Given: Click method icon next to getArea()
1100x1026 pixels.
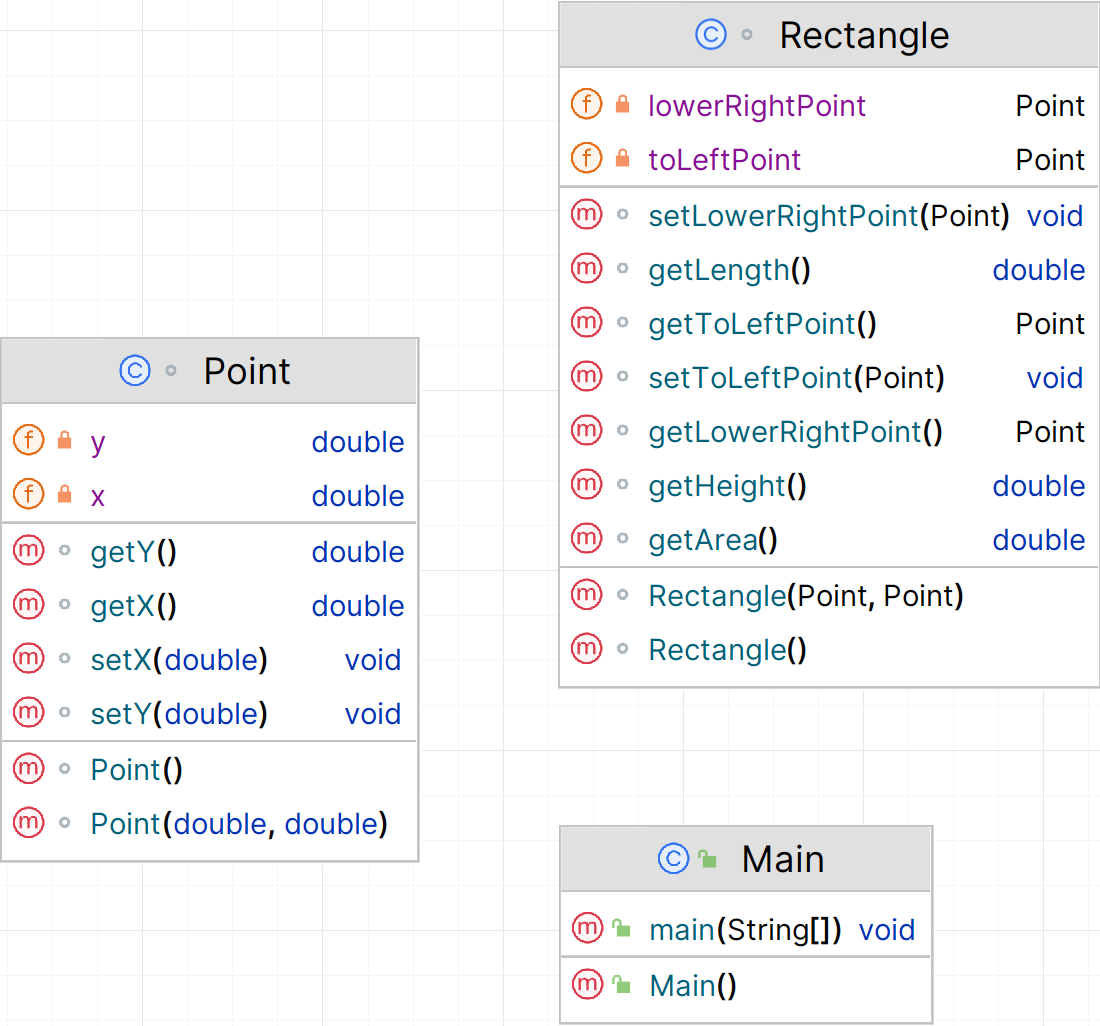Looking at the screenshot, I should tap(586, 540).
